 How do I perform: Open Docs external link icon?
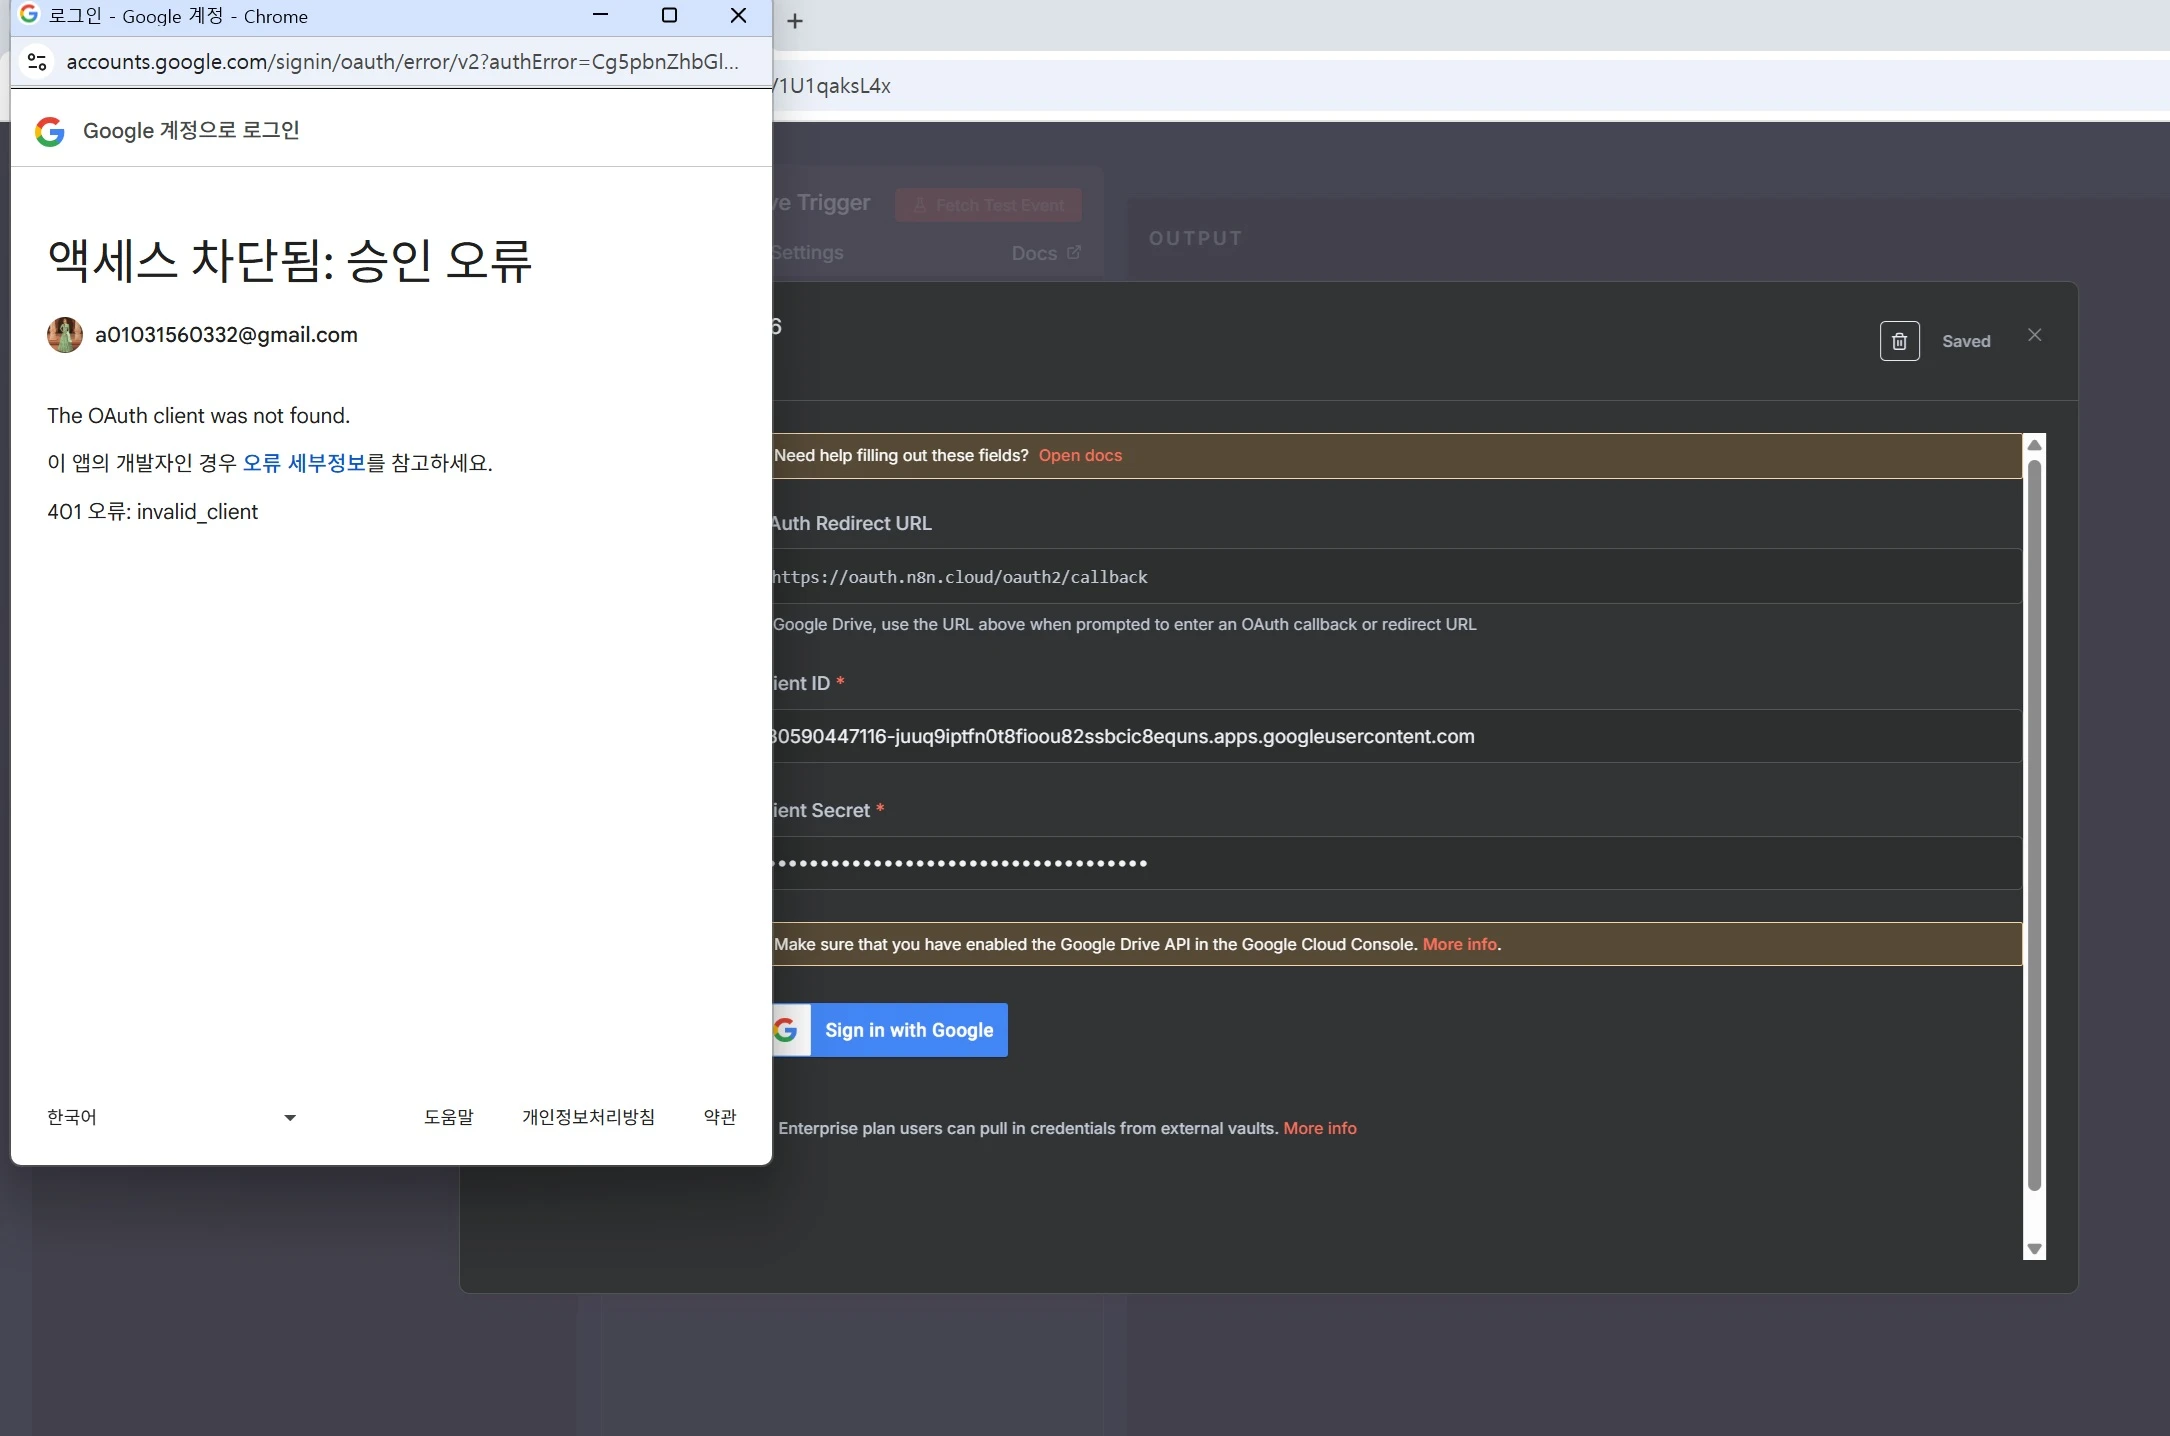point(1074,253)
